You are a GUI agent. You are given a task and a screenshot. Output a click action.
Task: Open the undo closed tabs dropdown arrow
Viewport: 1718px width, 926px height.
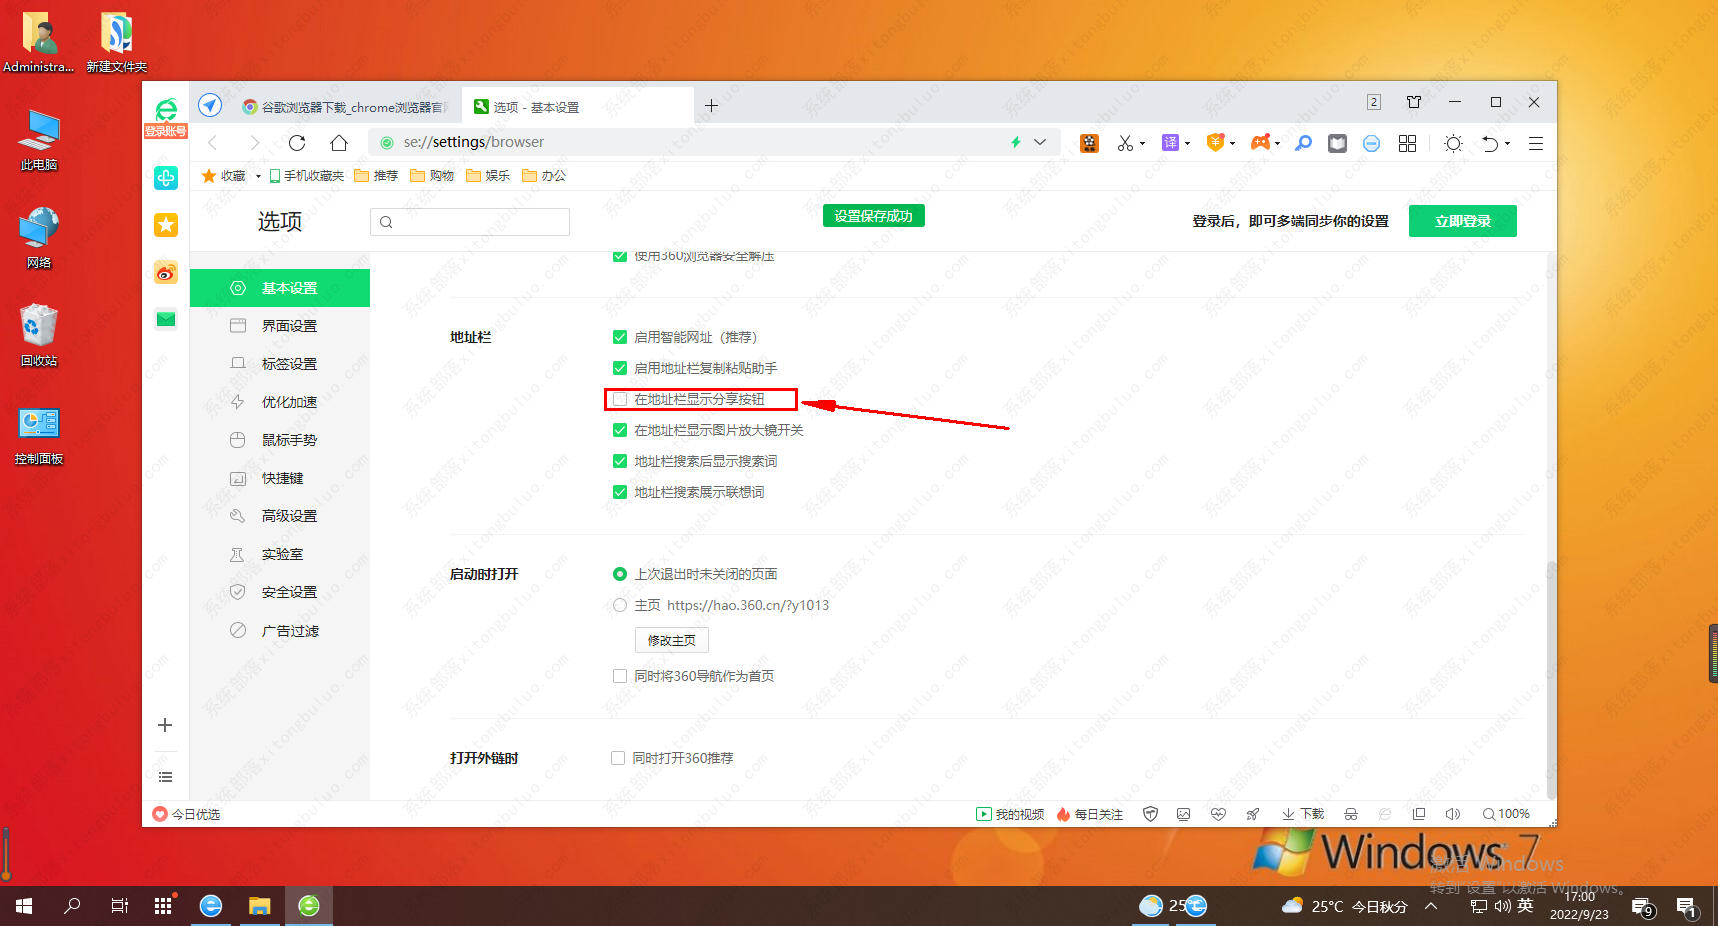(1507, 144)
